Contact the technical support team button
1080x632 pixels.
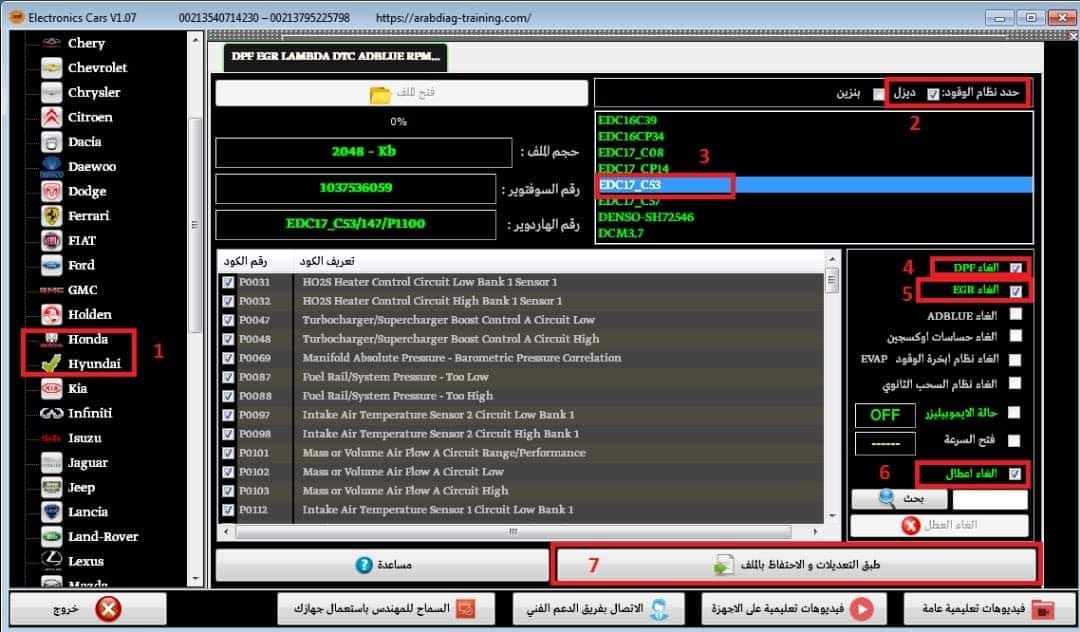599,609
